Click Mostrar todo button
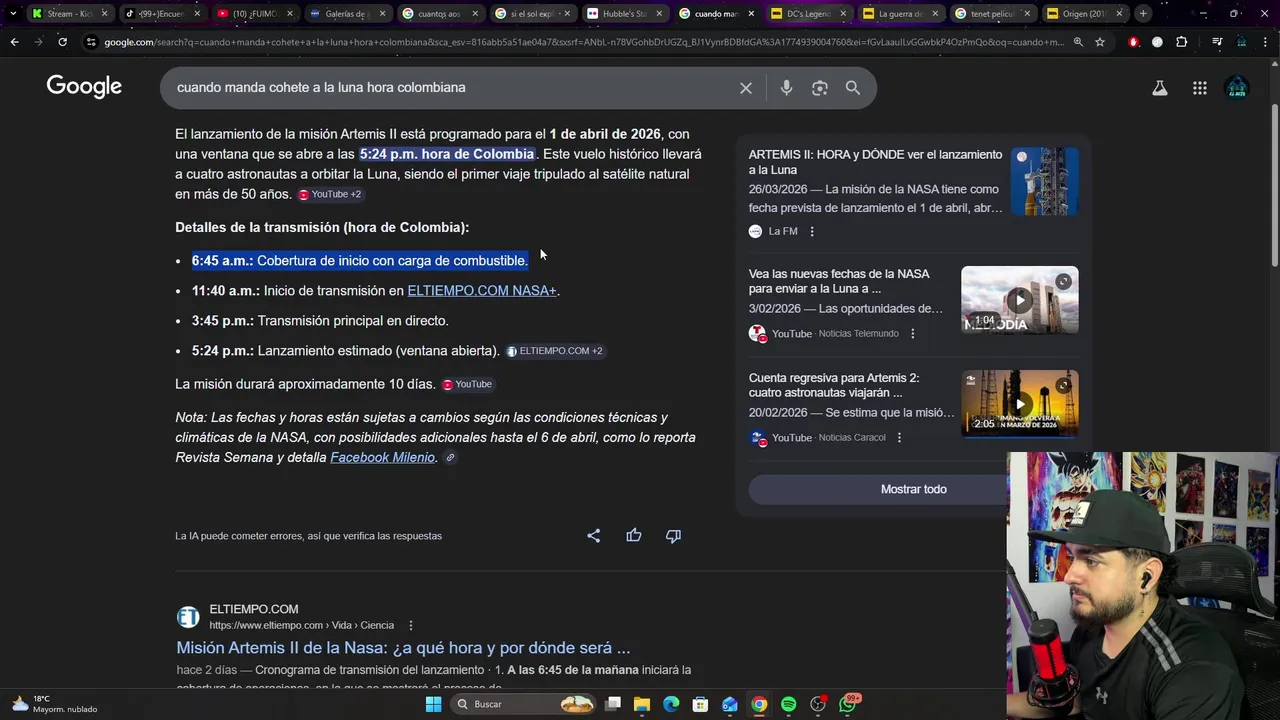The height and width of the screenshot is (720, 1280). (913, 489)
